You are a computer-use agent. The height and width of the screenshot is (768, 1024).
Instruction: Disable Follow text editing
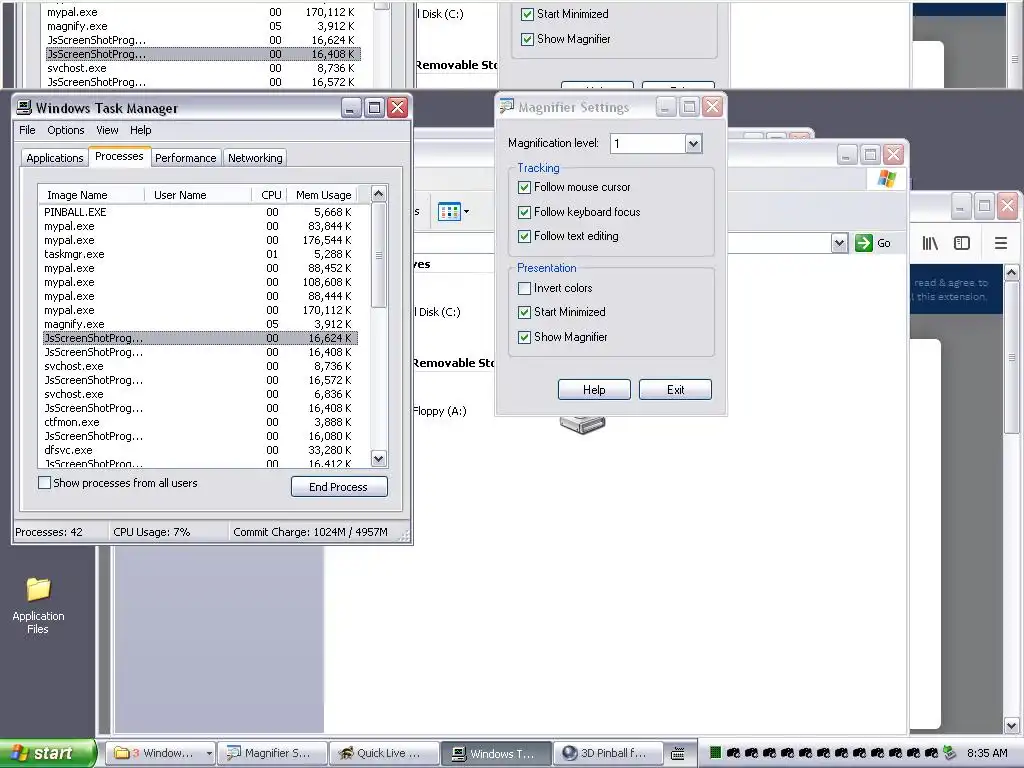[524, 236]
